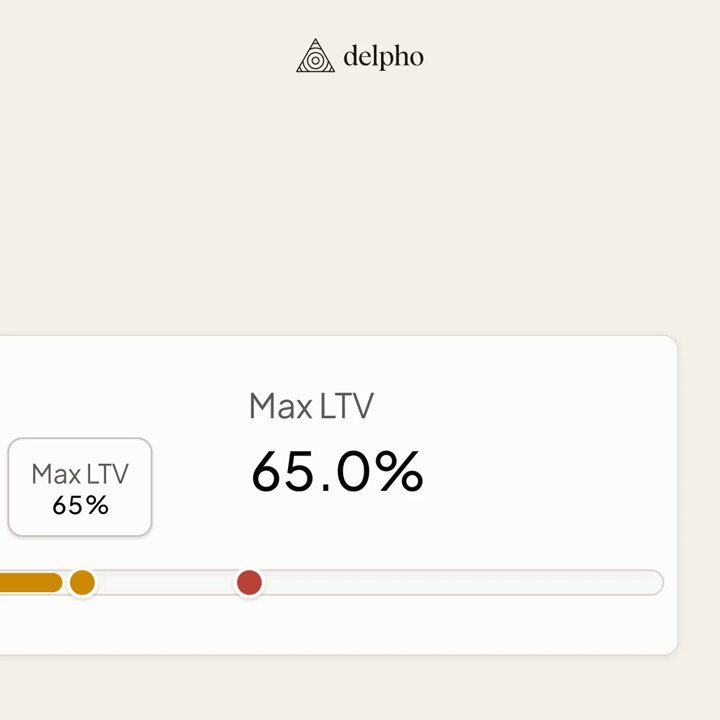Click the track between orange and red dots

point(166,582)
